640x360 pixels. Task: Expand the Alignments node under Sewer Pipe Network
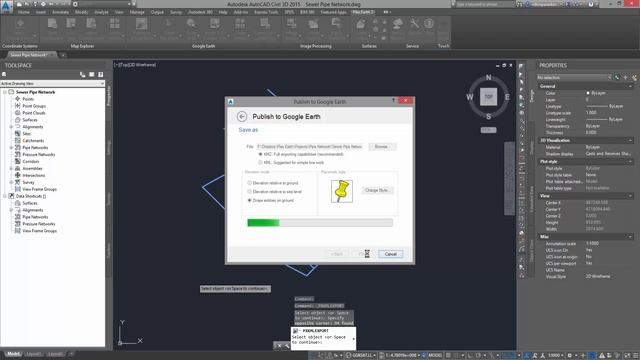[11, 127]
